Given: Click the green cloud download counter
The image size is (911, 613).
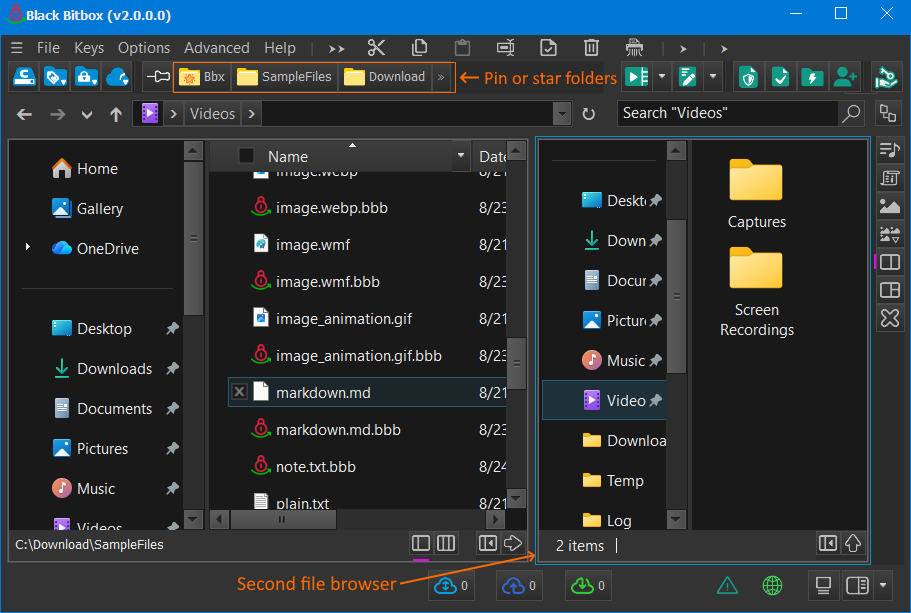Looking at the screenshot, I should 588,586.
